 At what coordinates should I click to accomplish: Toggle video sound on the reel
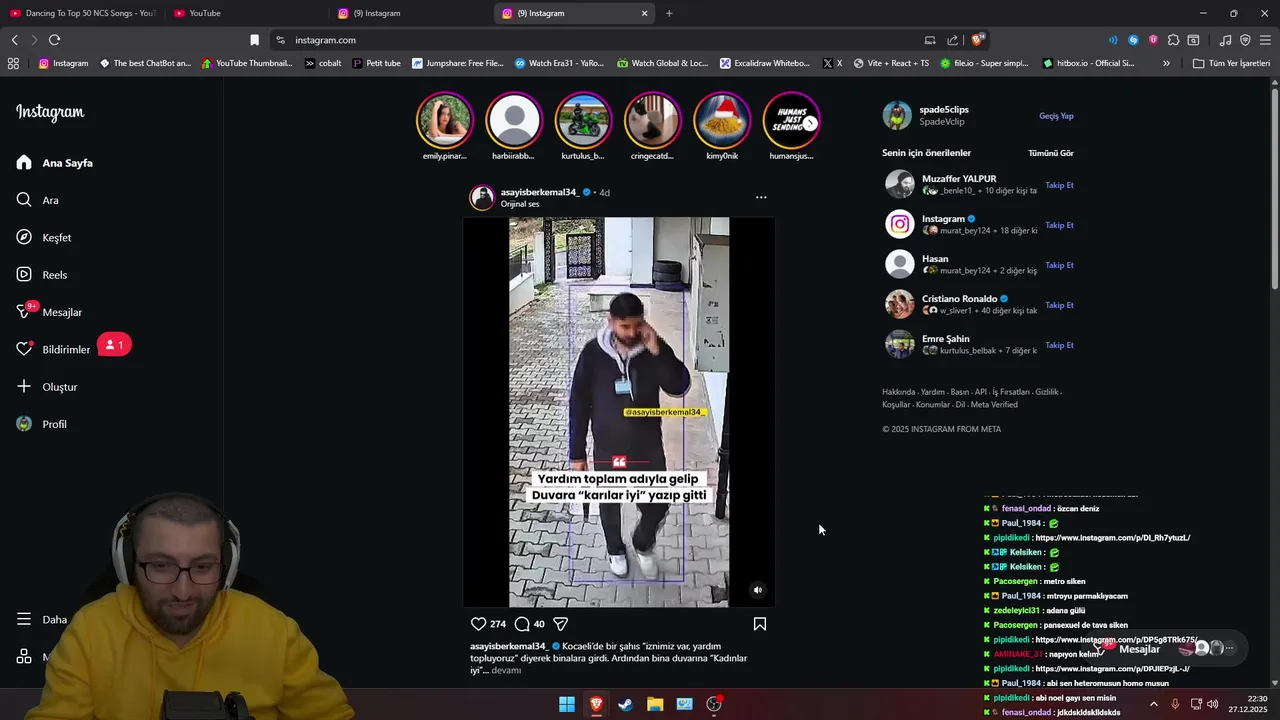coord(757,590)
